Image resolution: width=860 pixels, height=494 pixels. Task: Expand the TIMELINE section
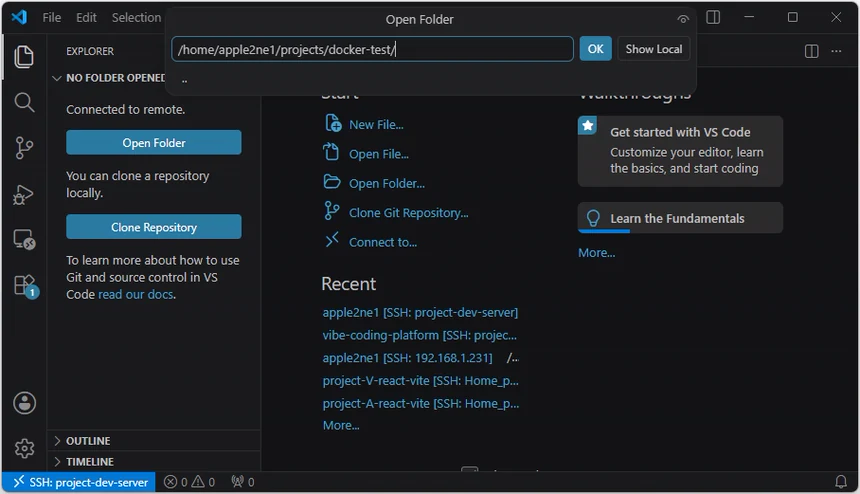tap(56, 462)
